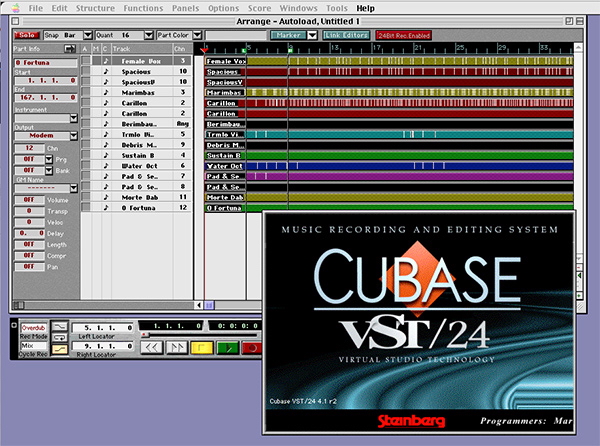The image size is (600, 446).
Task: Open the Prg dropdown arrow
Action: [49, 159]
